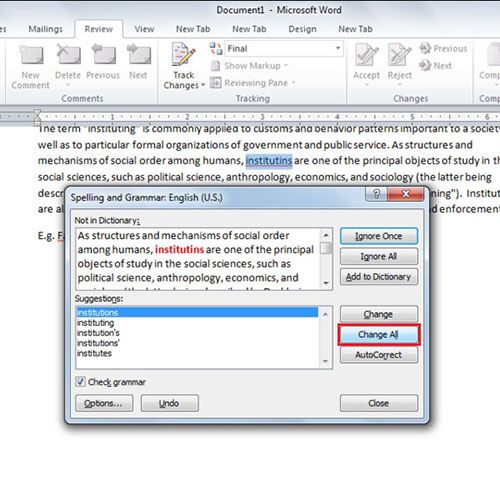This screenshot has width=500, height=500.
Task: Click Add to Dictionary button
Action: coord(379,277)
